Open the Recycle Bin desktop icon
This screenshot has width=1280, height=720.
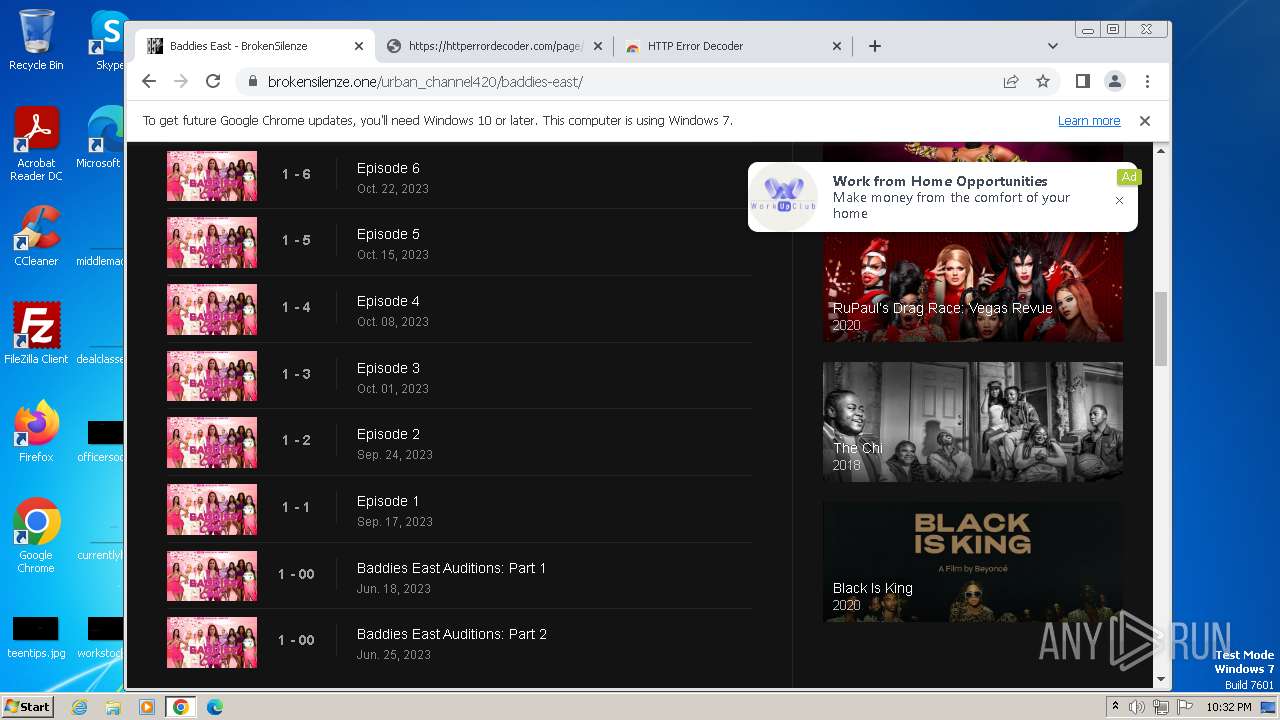pyautogui.click(x=36, y=40)
